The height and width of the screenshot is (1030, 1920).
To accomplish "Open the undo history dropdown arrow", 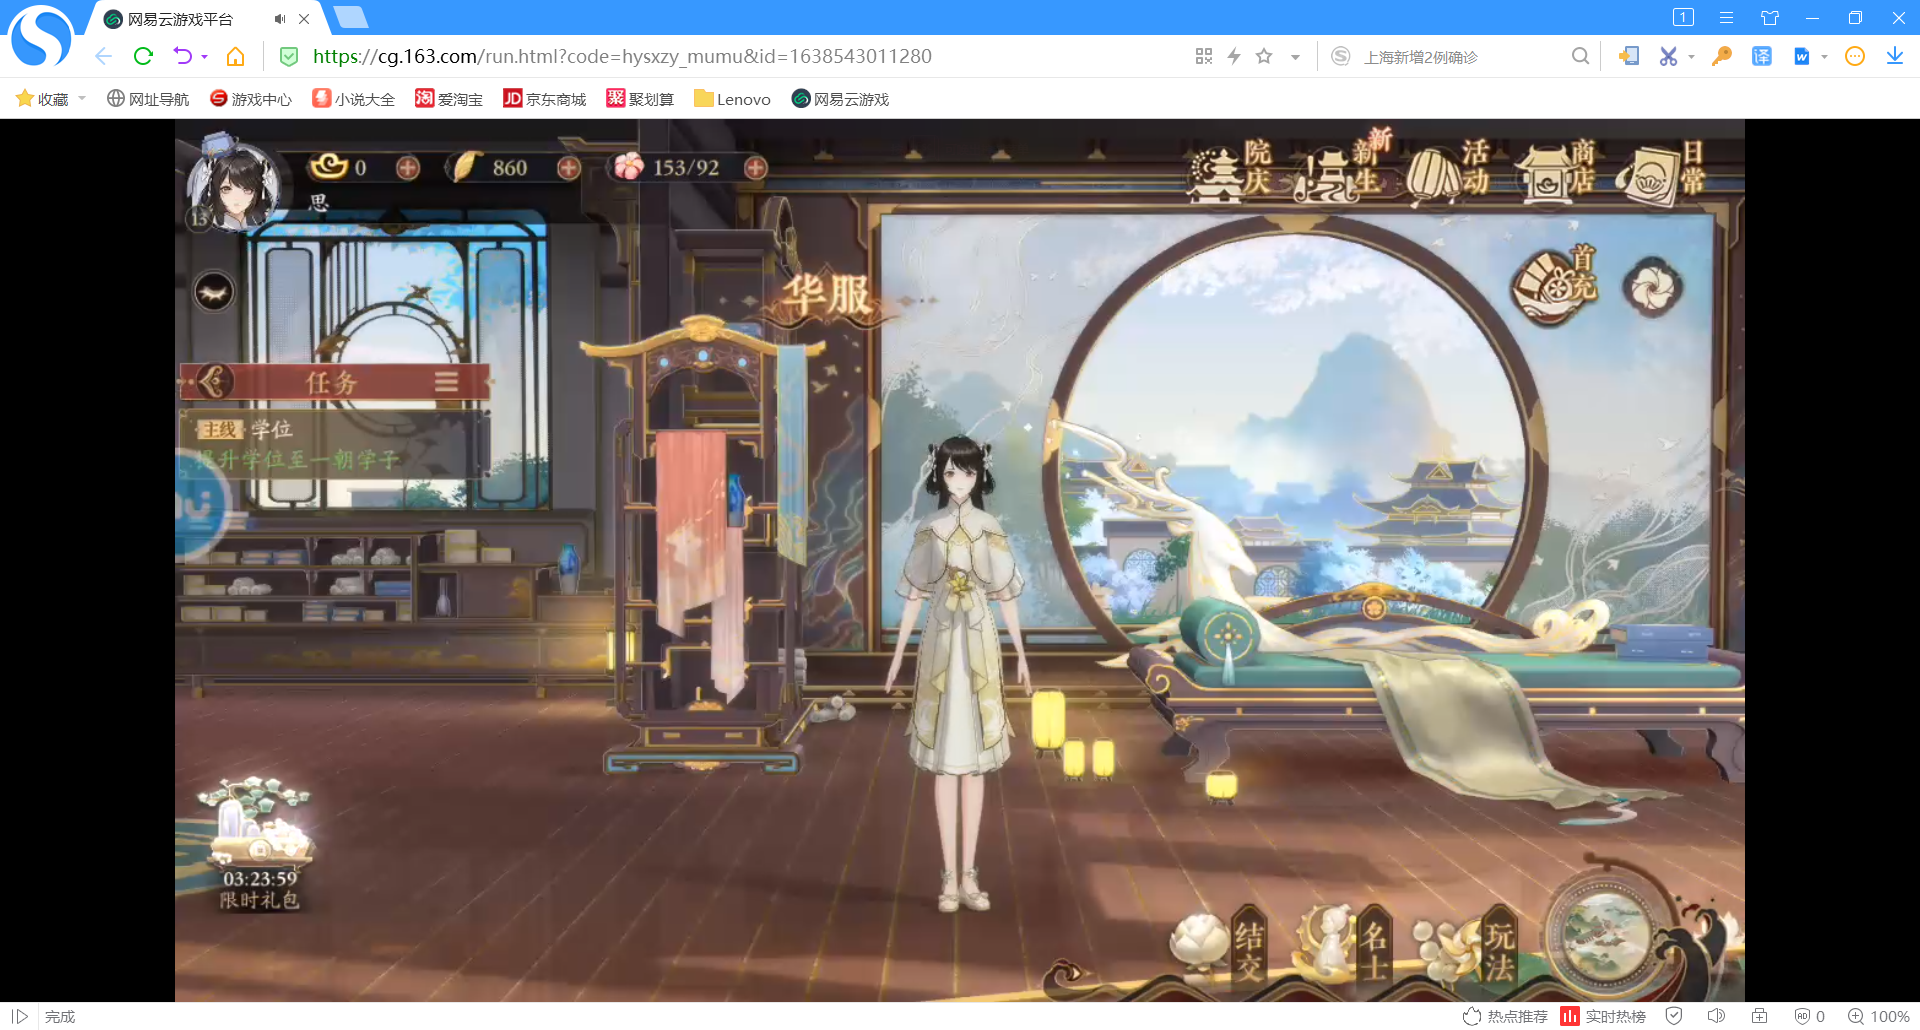I will (x=204, y=57).
